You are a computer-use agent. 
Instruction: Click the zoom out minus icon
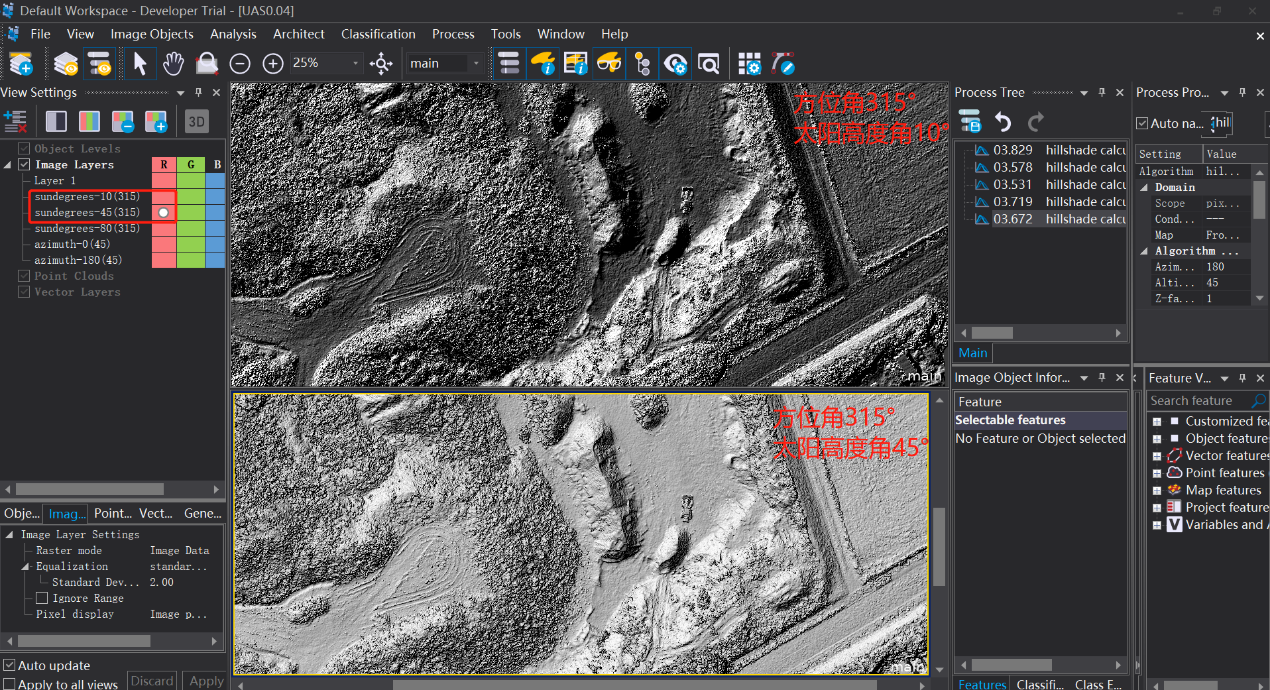(x=240, y=64)
